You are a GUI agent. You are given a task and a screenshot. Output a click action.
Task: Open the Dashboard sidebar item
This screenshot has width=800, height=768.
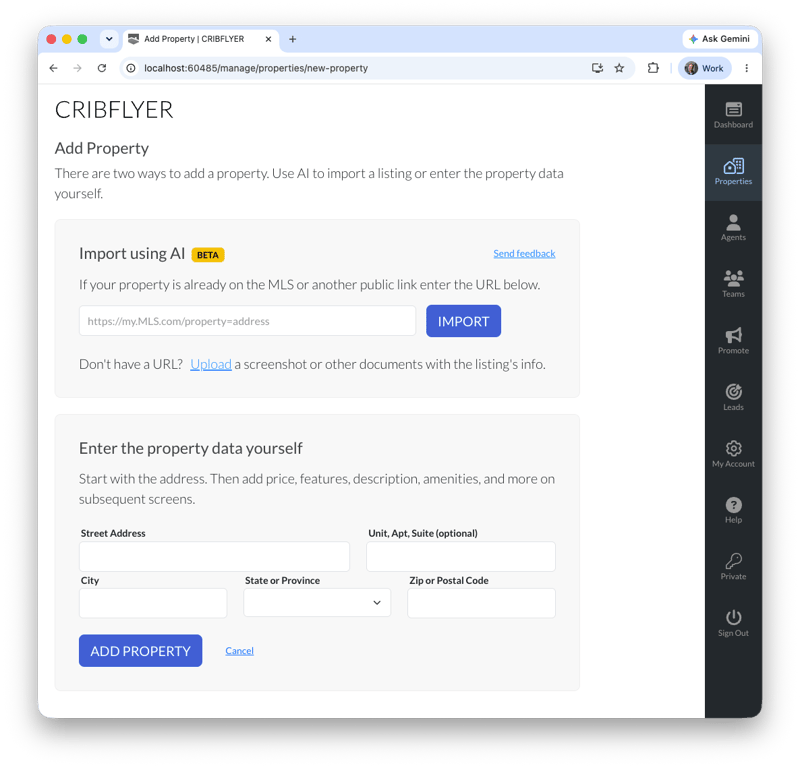733,115
